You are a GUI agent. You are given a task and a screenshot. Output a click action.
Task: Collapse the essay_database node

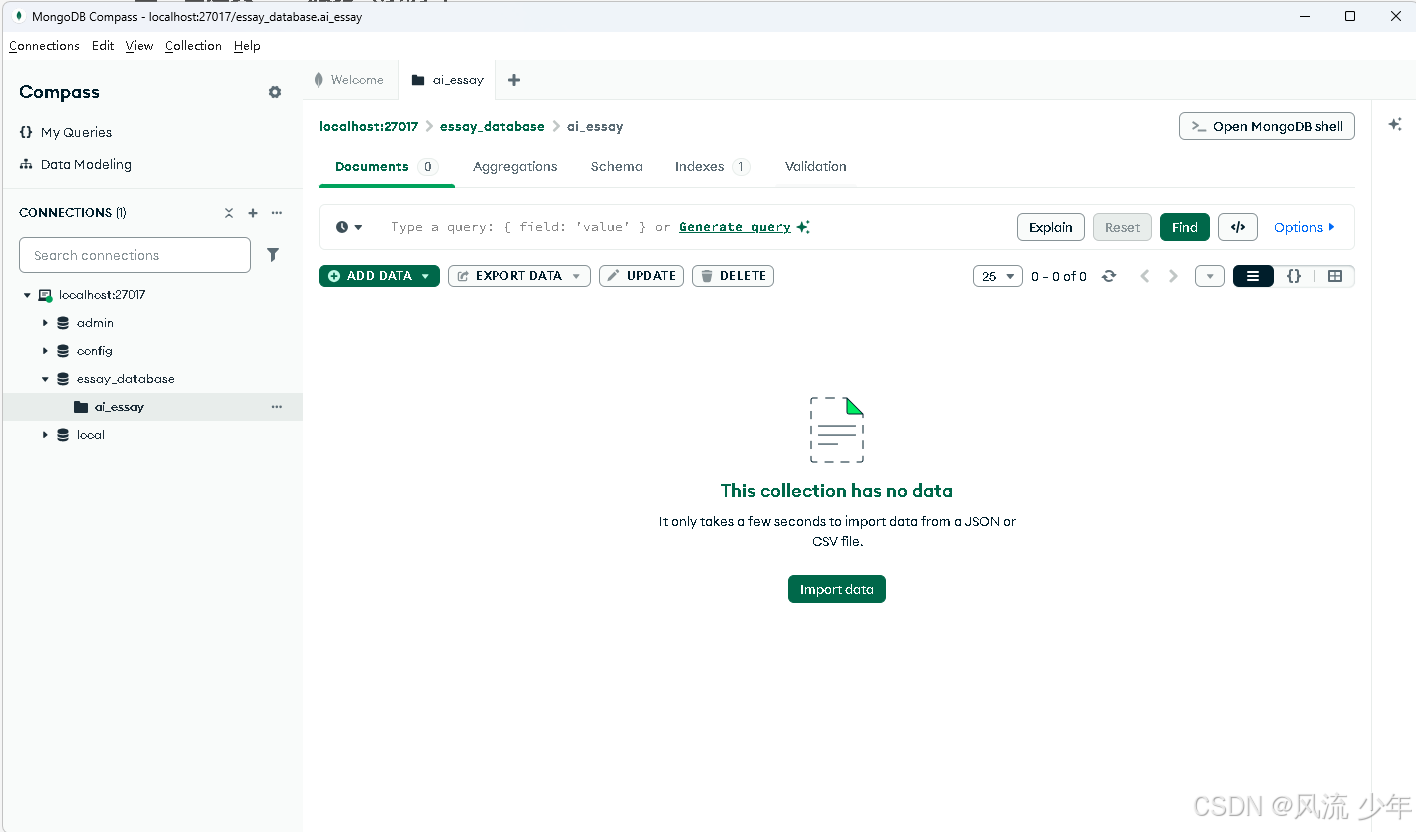(x=45, y=379)
